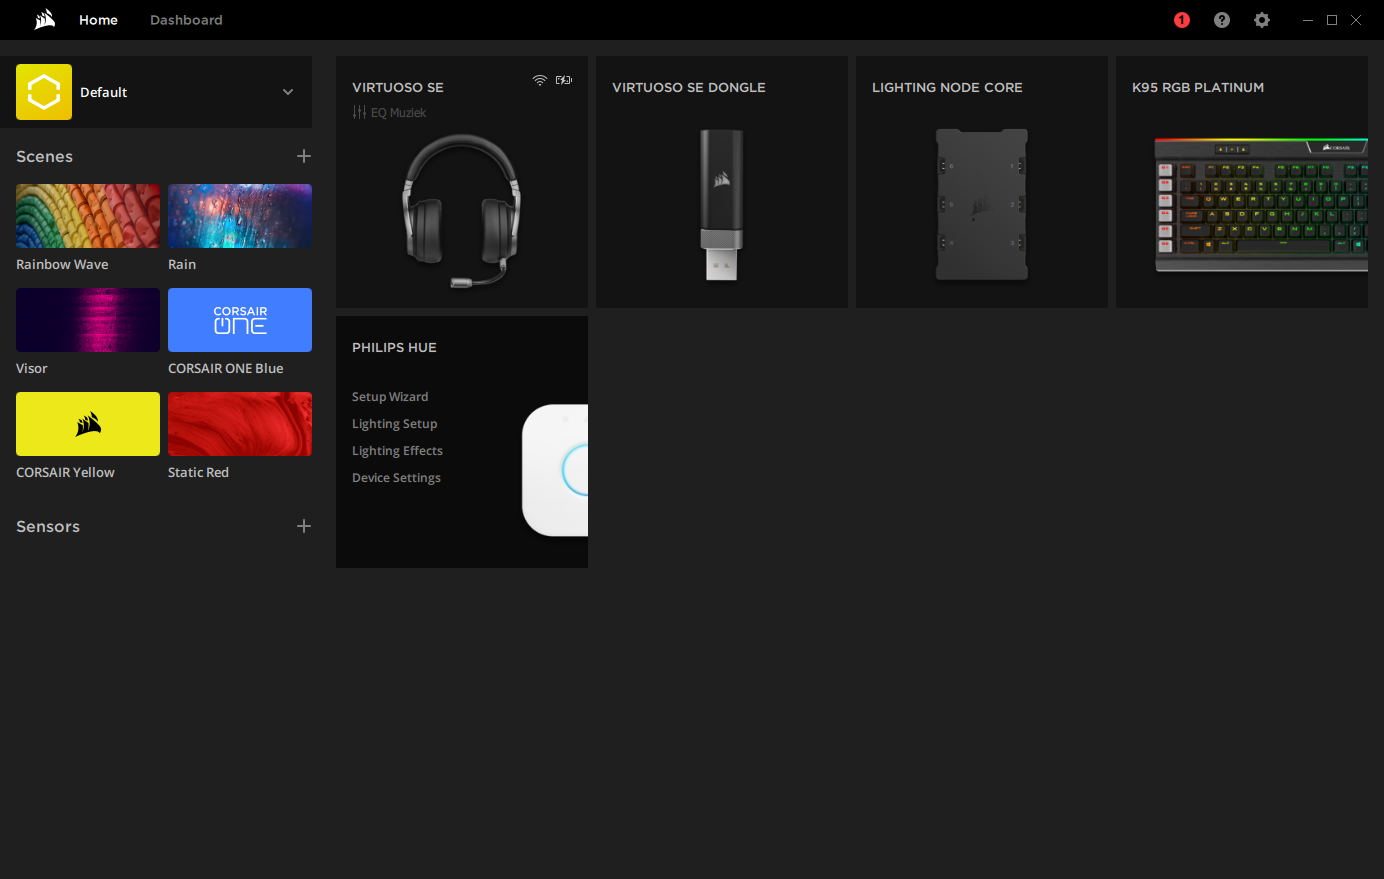
Task: Open Philips Hue Setup Wizard
Action: (x=390, y=397)
